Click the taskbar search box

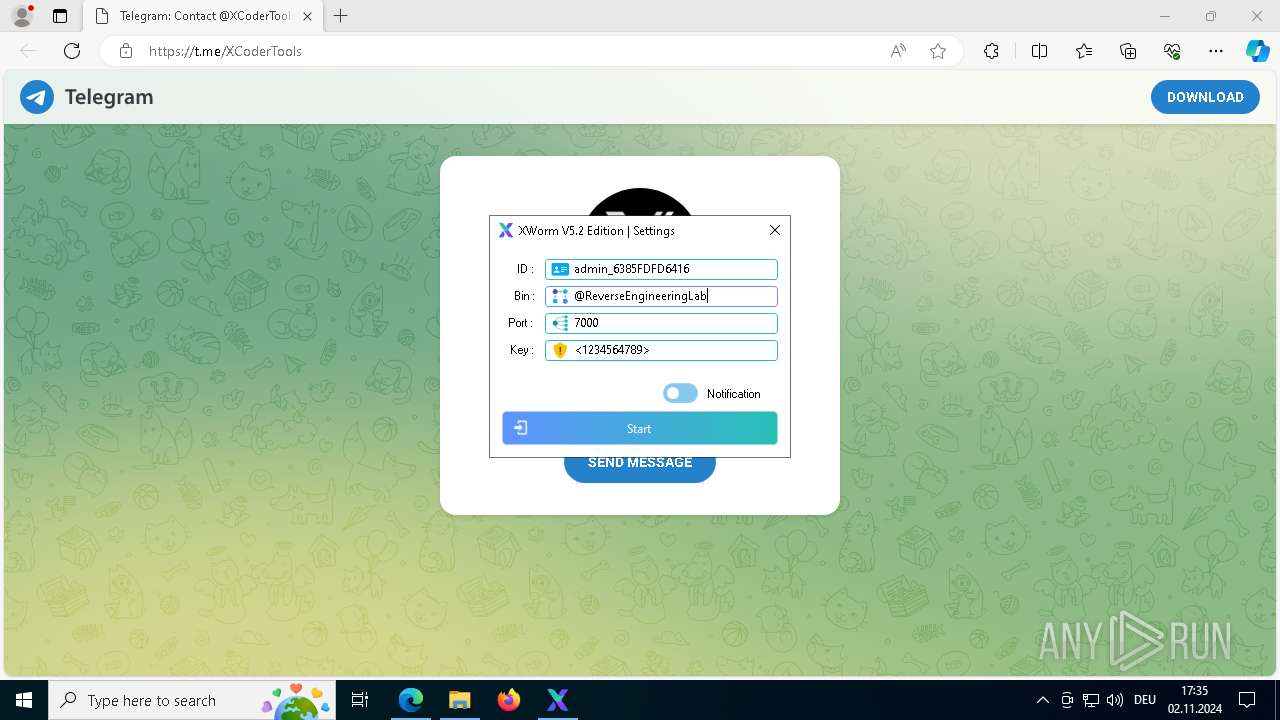(x=192, y=700)
